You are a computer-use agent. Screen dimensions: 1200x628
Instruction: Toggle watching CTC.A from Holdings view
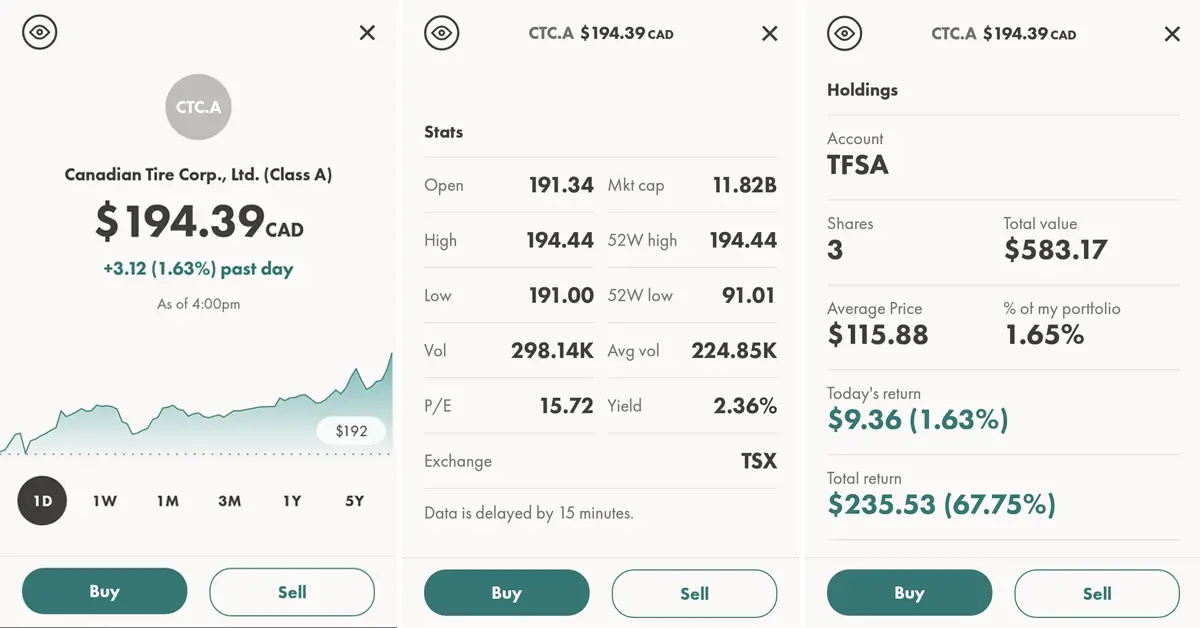coord(845,33)
